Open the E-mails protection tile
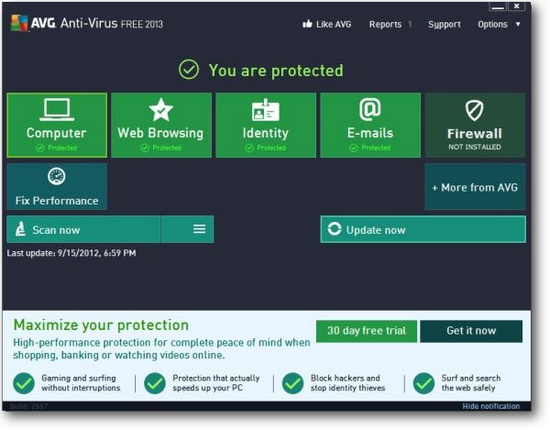The width and height of the screenshot is (550, 430). point(370,125)
